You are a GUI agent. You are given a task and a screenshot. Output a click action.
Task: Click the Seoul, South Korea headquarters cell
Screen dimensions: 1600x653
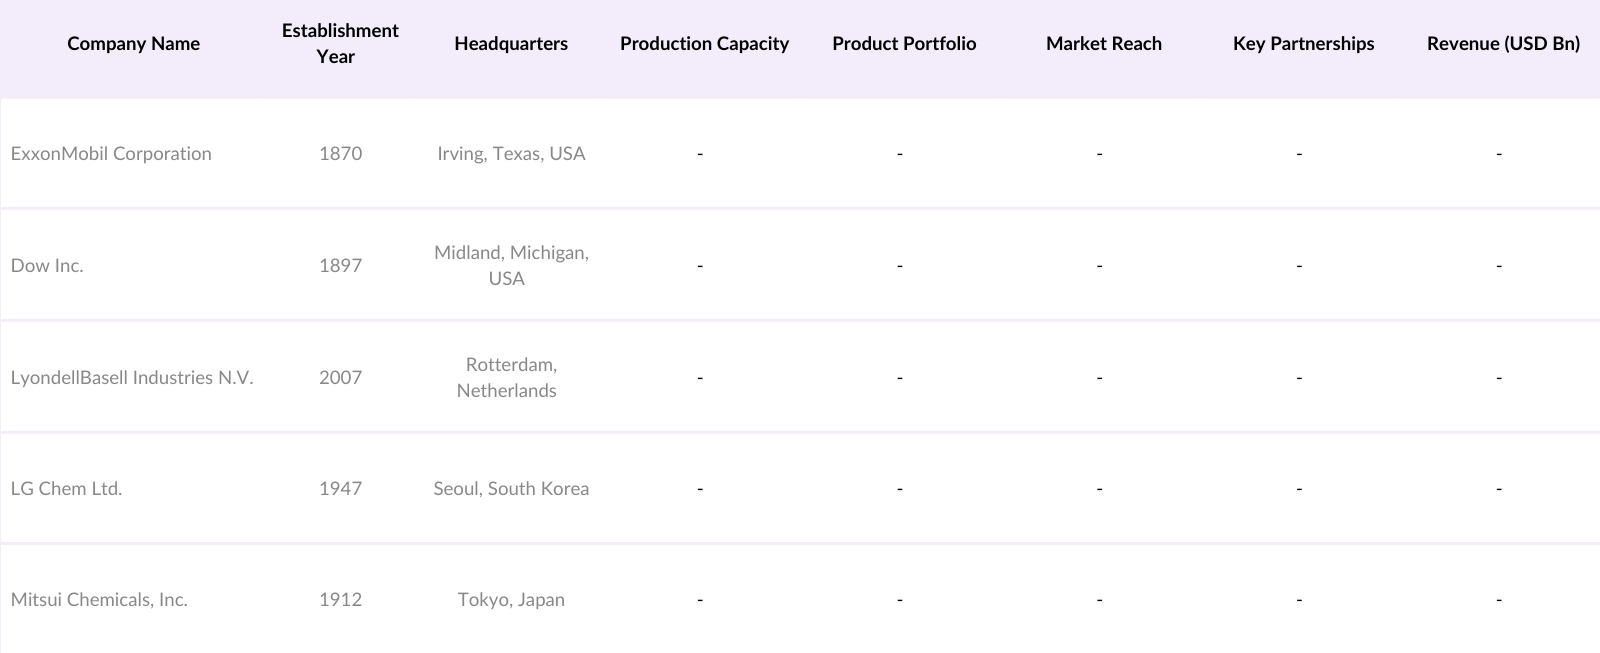point(511,489)
